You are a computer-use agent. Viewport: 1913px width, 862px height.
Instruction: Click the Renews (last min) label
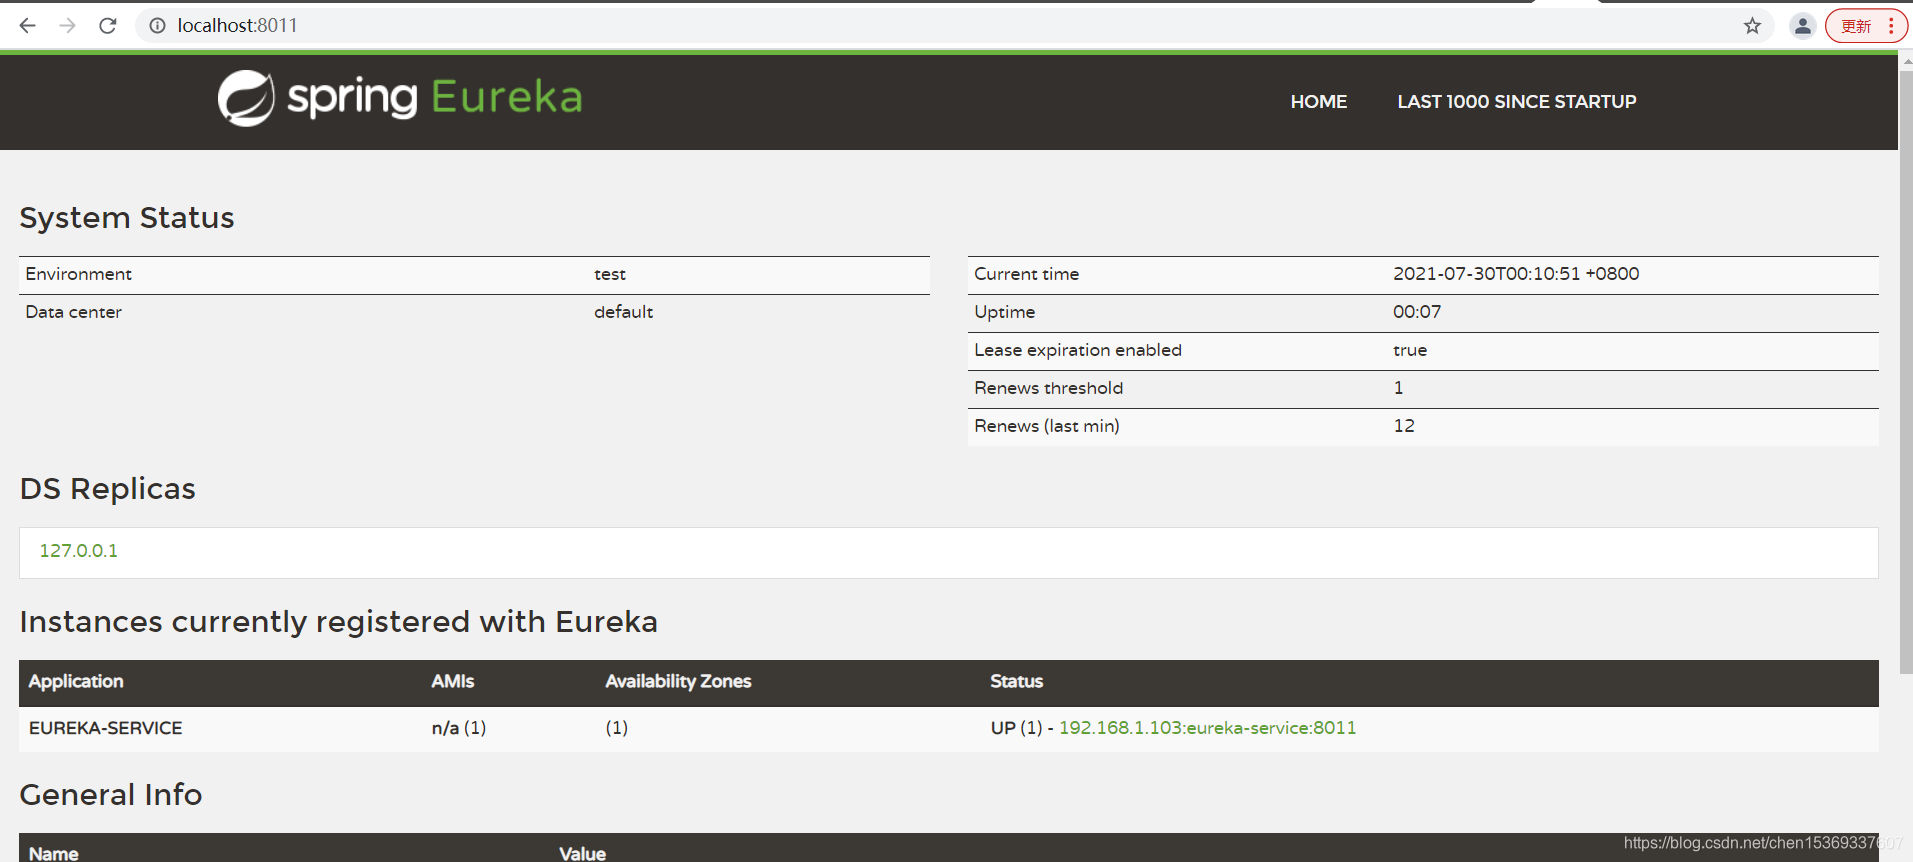pyautogui.click(x=1046, y=426)
